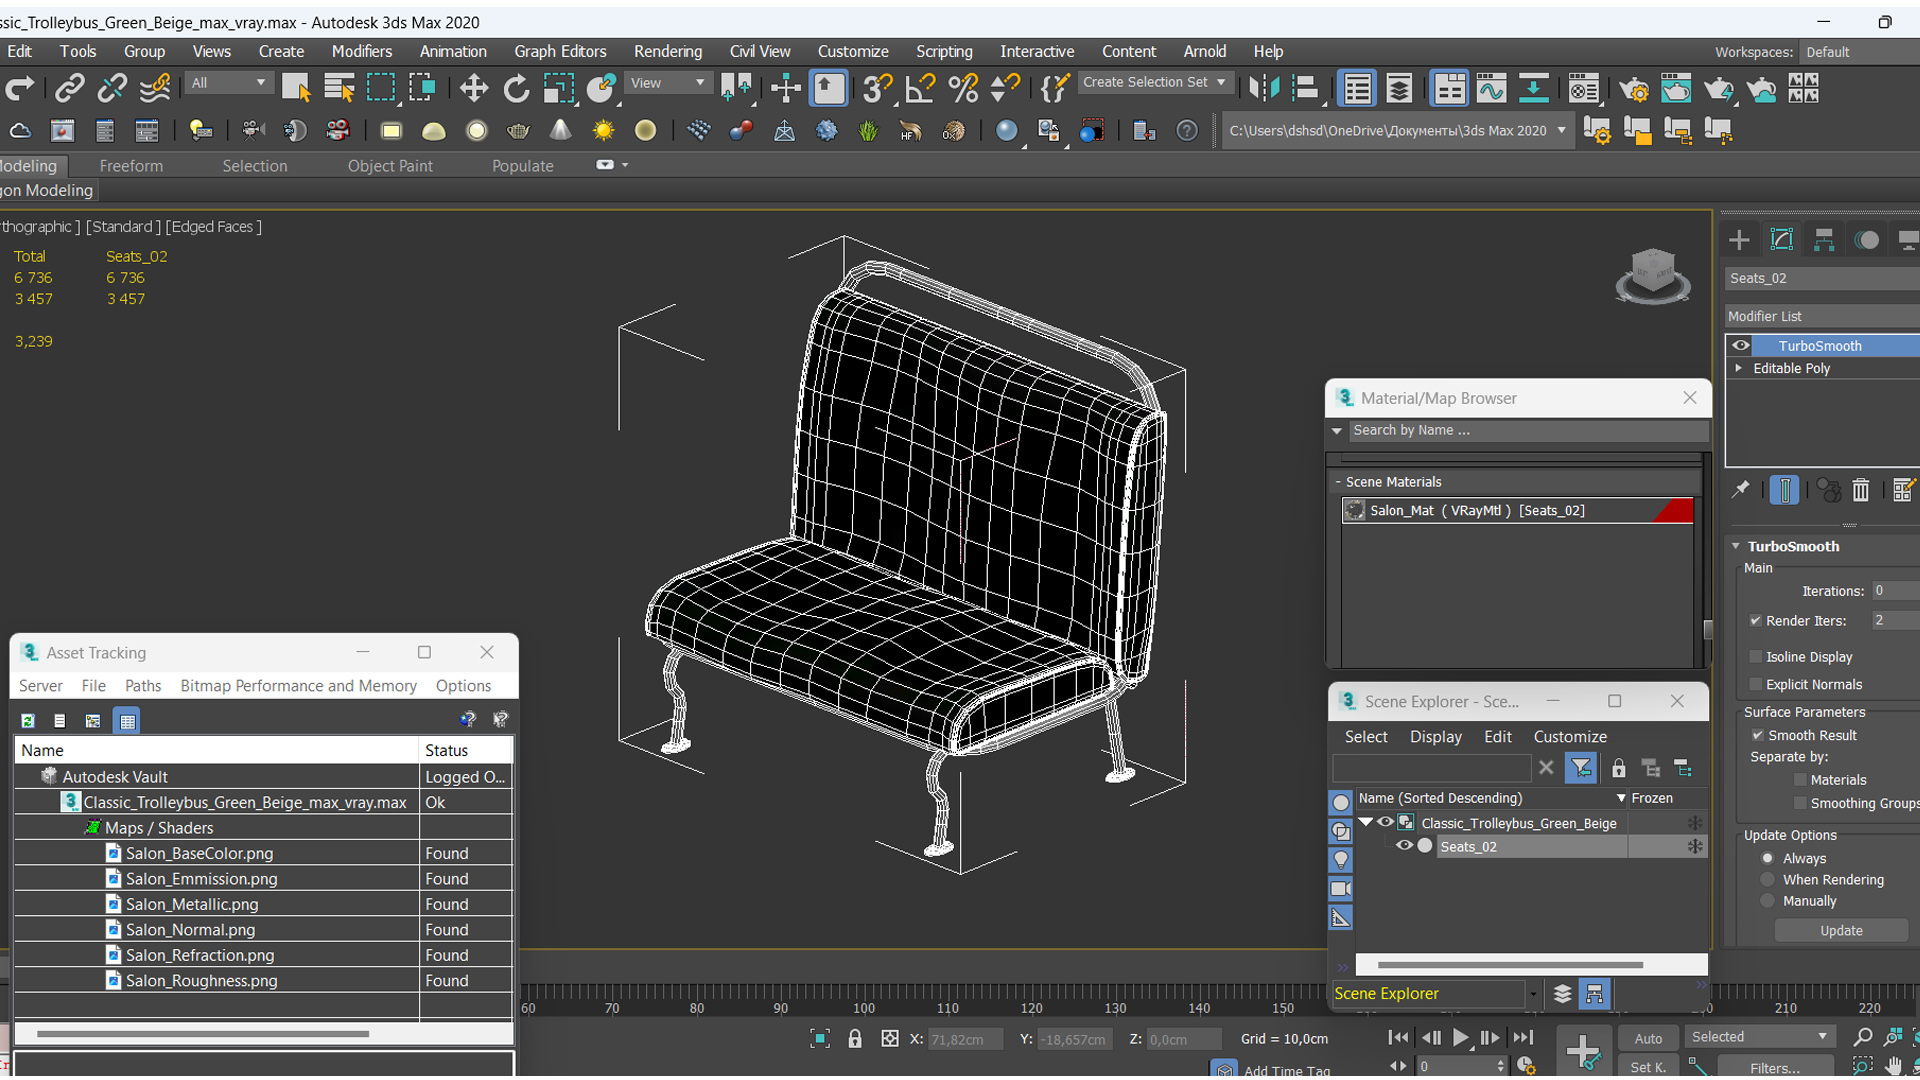Toggle the Auto key button

coord(1648,1038)
